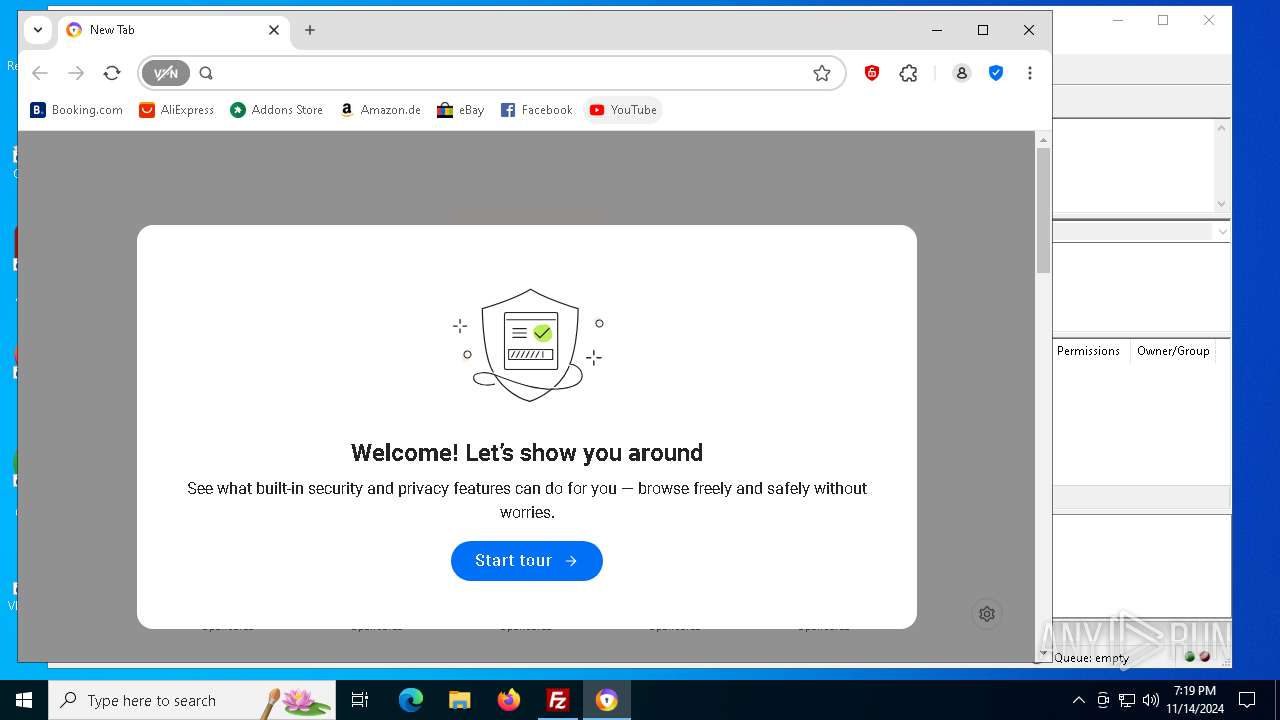The width and height of the screenshot is (1280, 720).
Task: Open the red ad blocker shield extension
Action: pyautogui.click(x=872, y=73)
